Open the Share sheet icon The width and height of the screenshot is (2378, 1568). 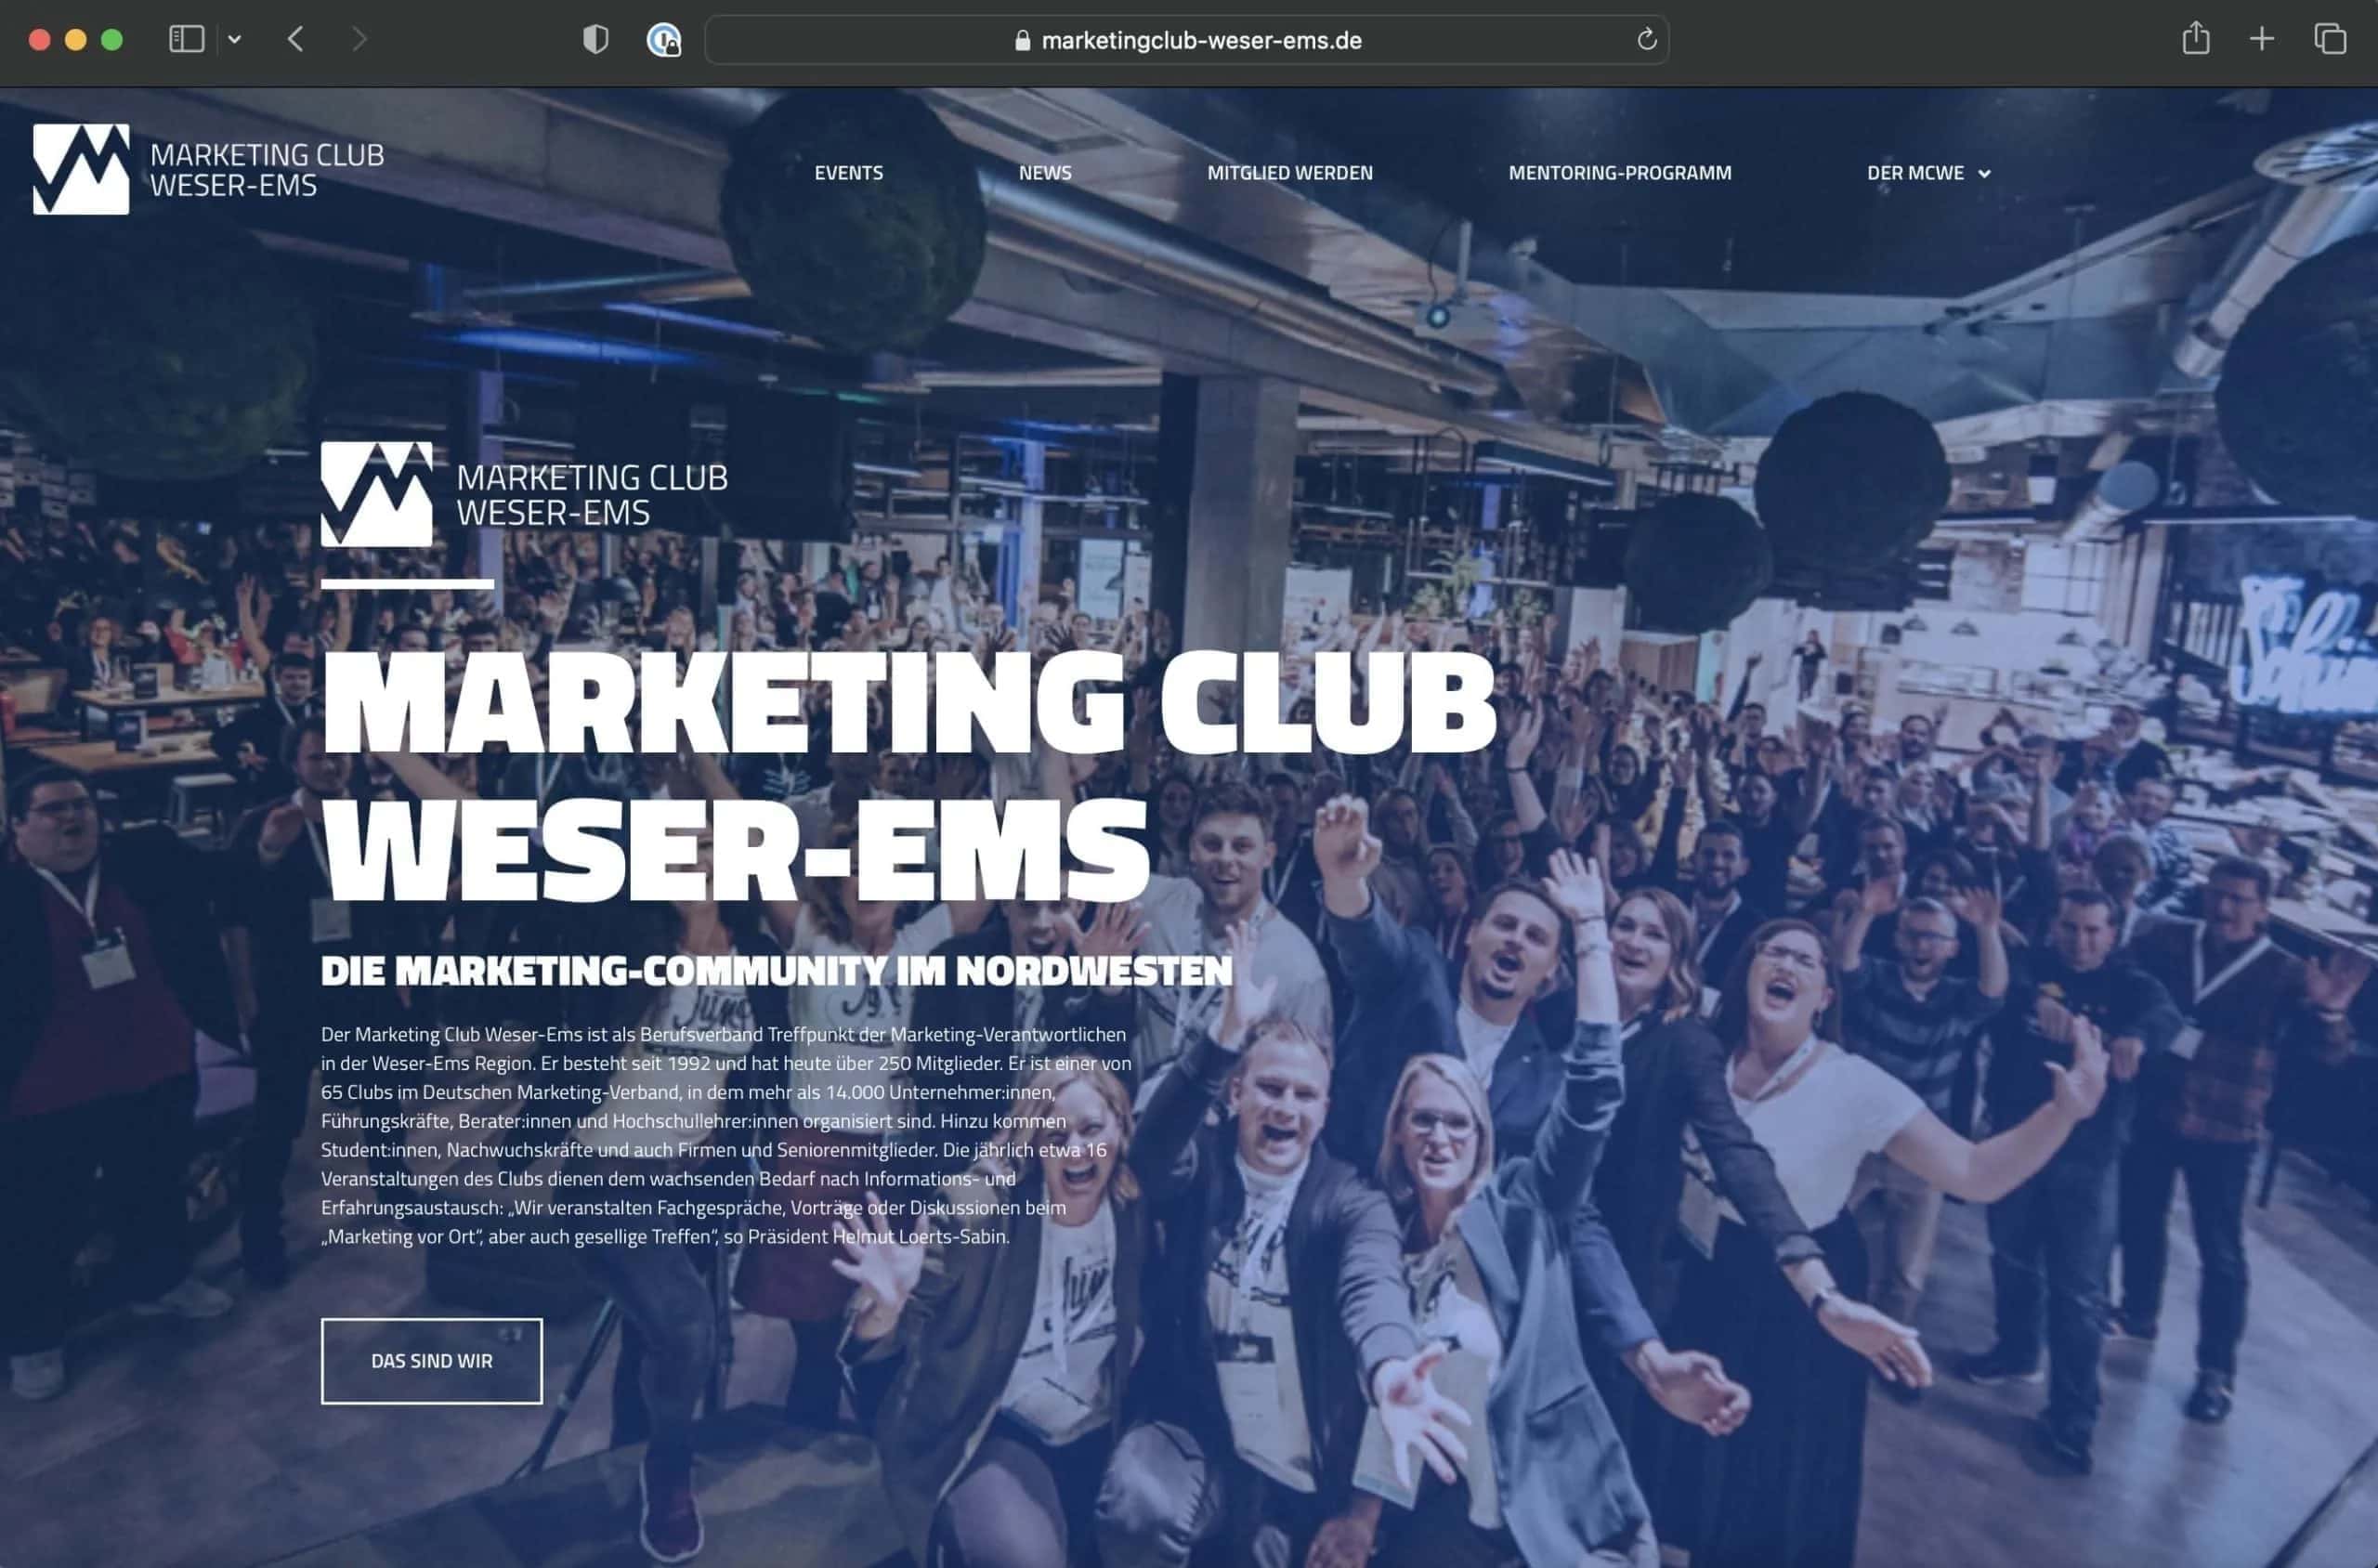pyautogui.click(x=2196, y=38)
